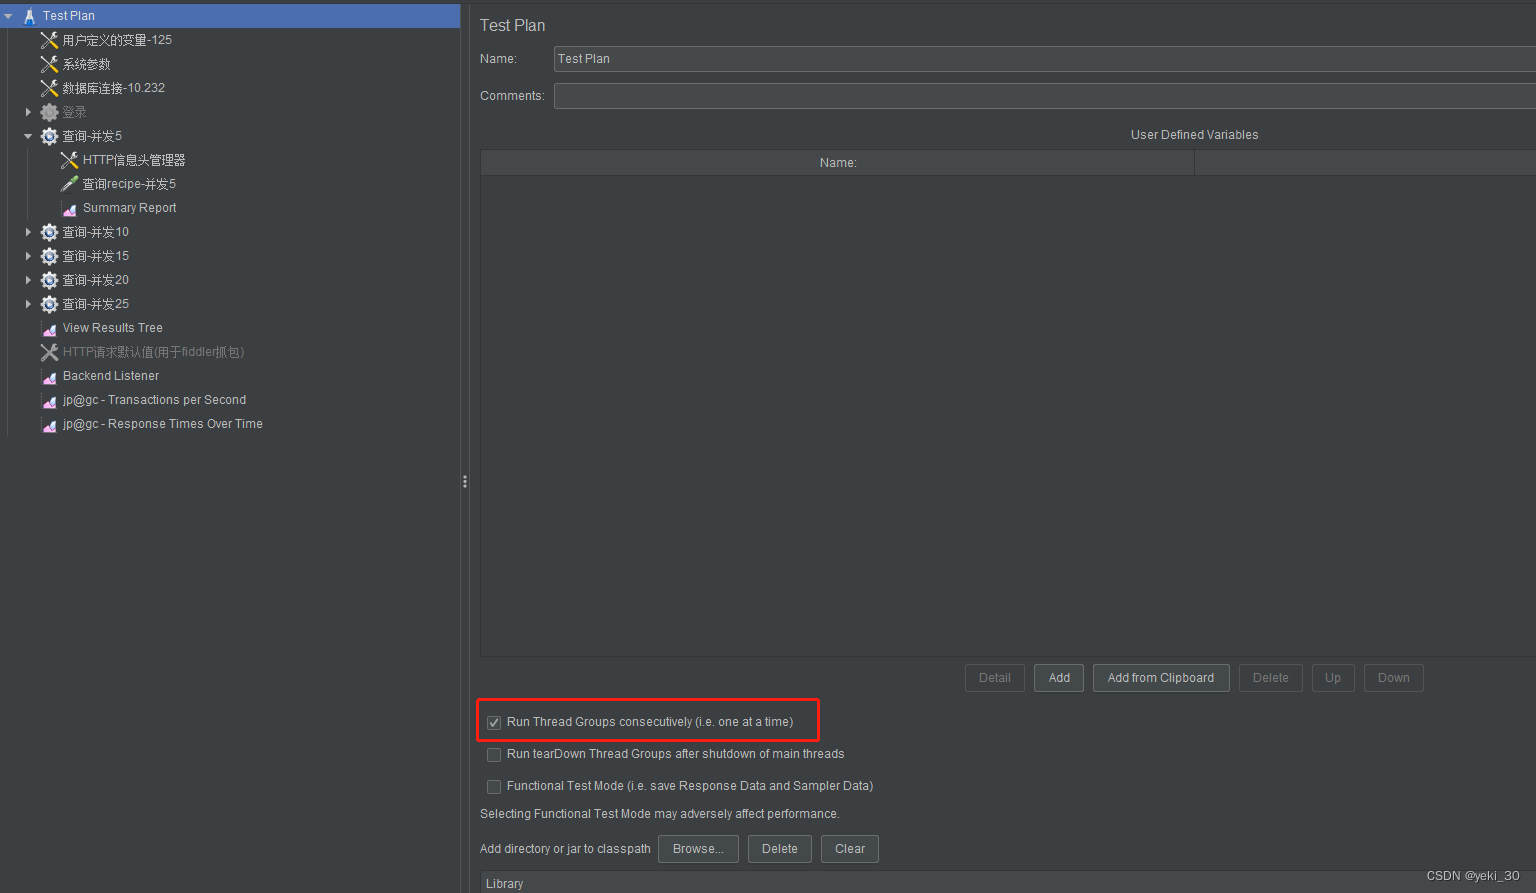Select 查询recipe-并发5 sampler label

point(129,184)
